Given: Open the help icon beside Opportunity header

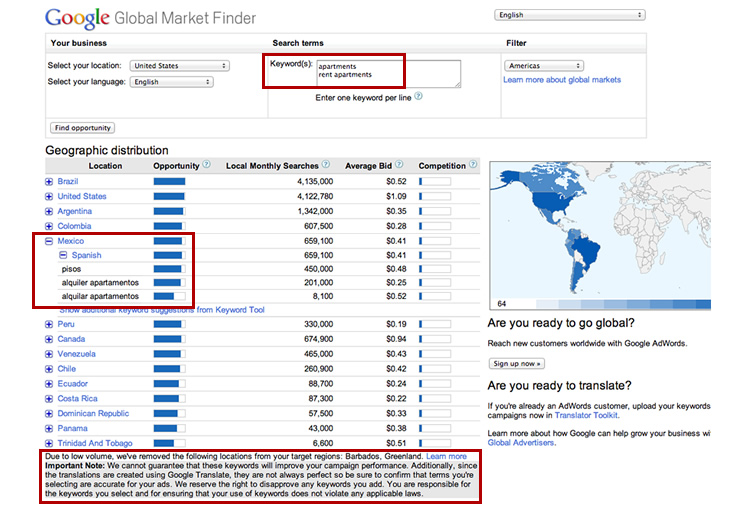Looking at the screenshot, I should 207,164.
